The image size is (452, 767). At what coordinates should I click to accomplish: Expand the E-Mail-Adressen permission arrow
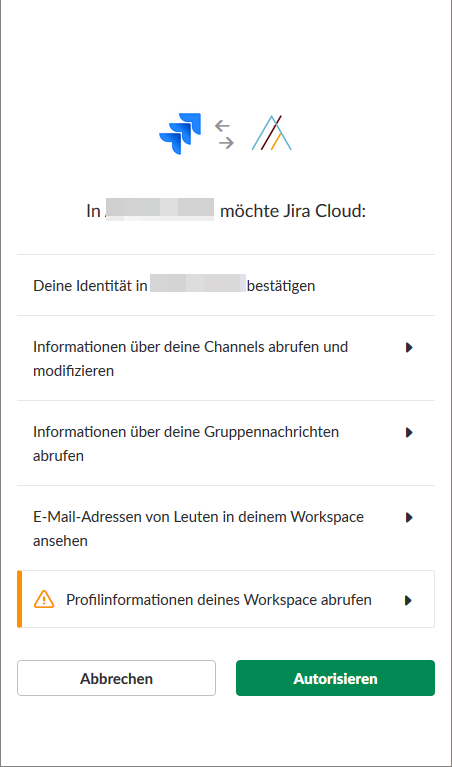click(409, 517)
